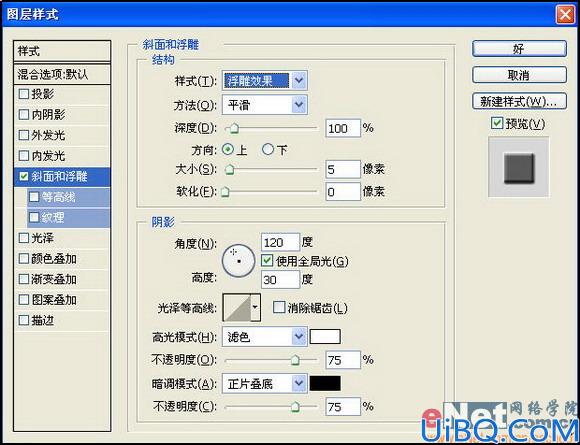Enable the 内发光 inner glow checkbox
Screen dimensions: 580x445
[x=24, y=156]
